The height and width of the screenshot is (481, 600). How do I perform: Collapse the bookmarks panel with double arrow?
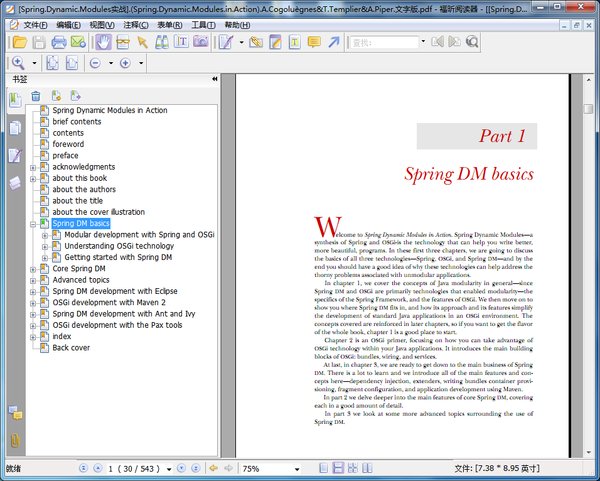(x=215, y=79)
